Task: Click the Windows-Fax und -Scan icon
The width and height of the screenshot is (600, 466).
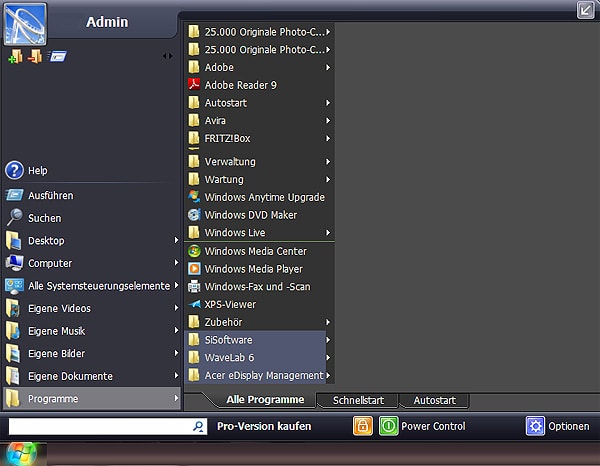Action: coord(194,287)
